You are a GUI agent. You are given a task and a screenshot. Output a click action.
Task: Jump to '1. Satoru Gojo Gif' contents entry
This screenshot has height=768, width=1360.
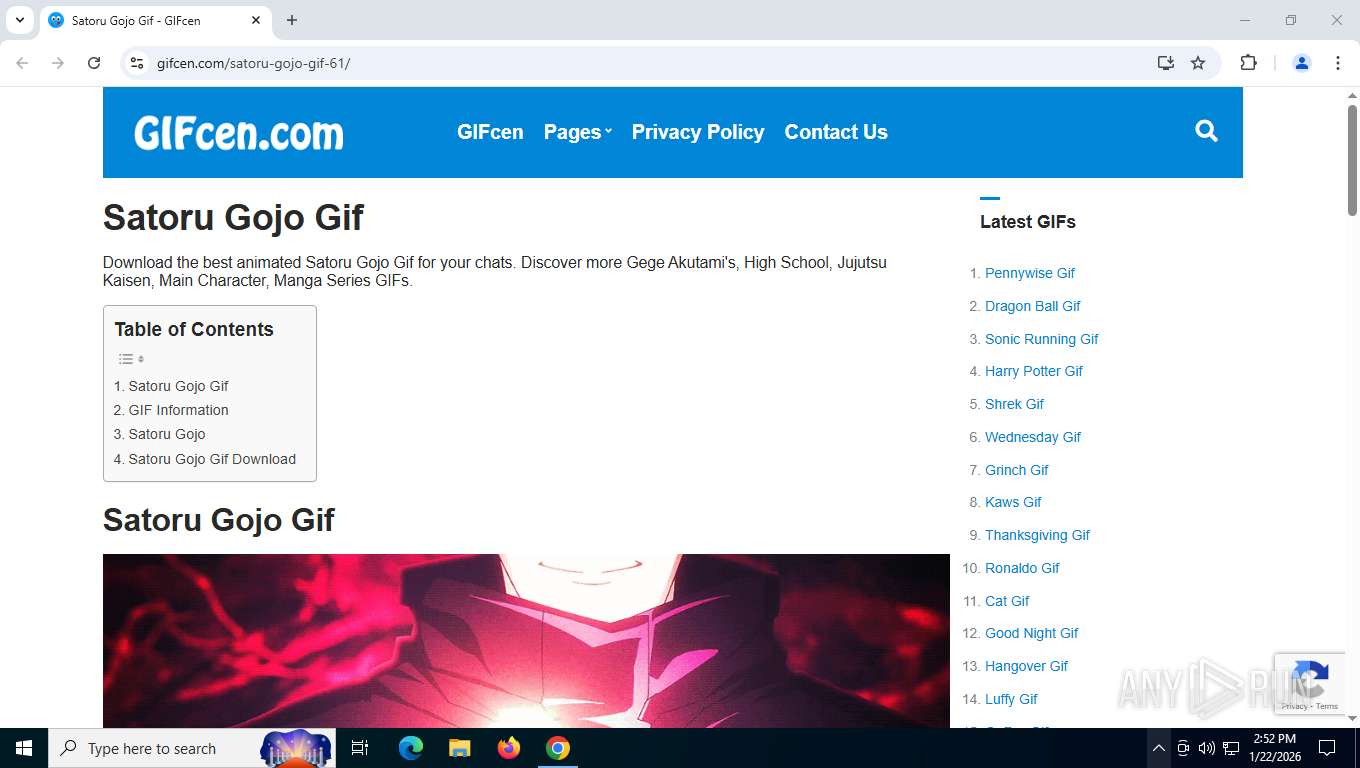click(x=171, y=386)
